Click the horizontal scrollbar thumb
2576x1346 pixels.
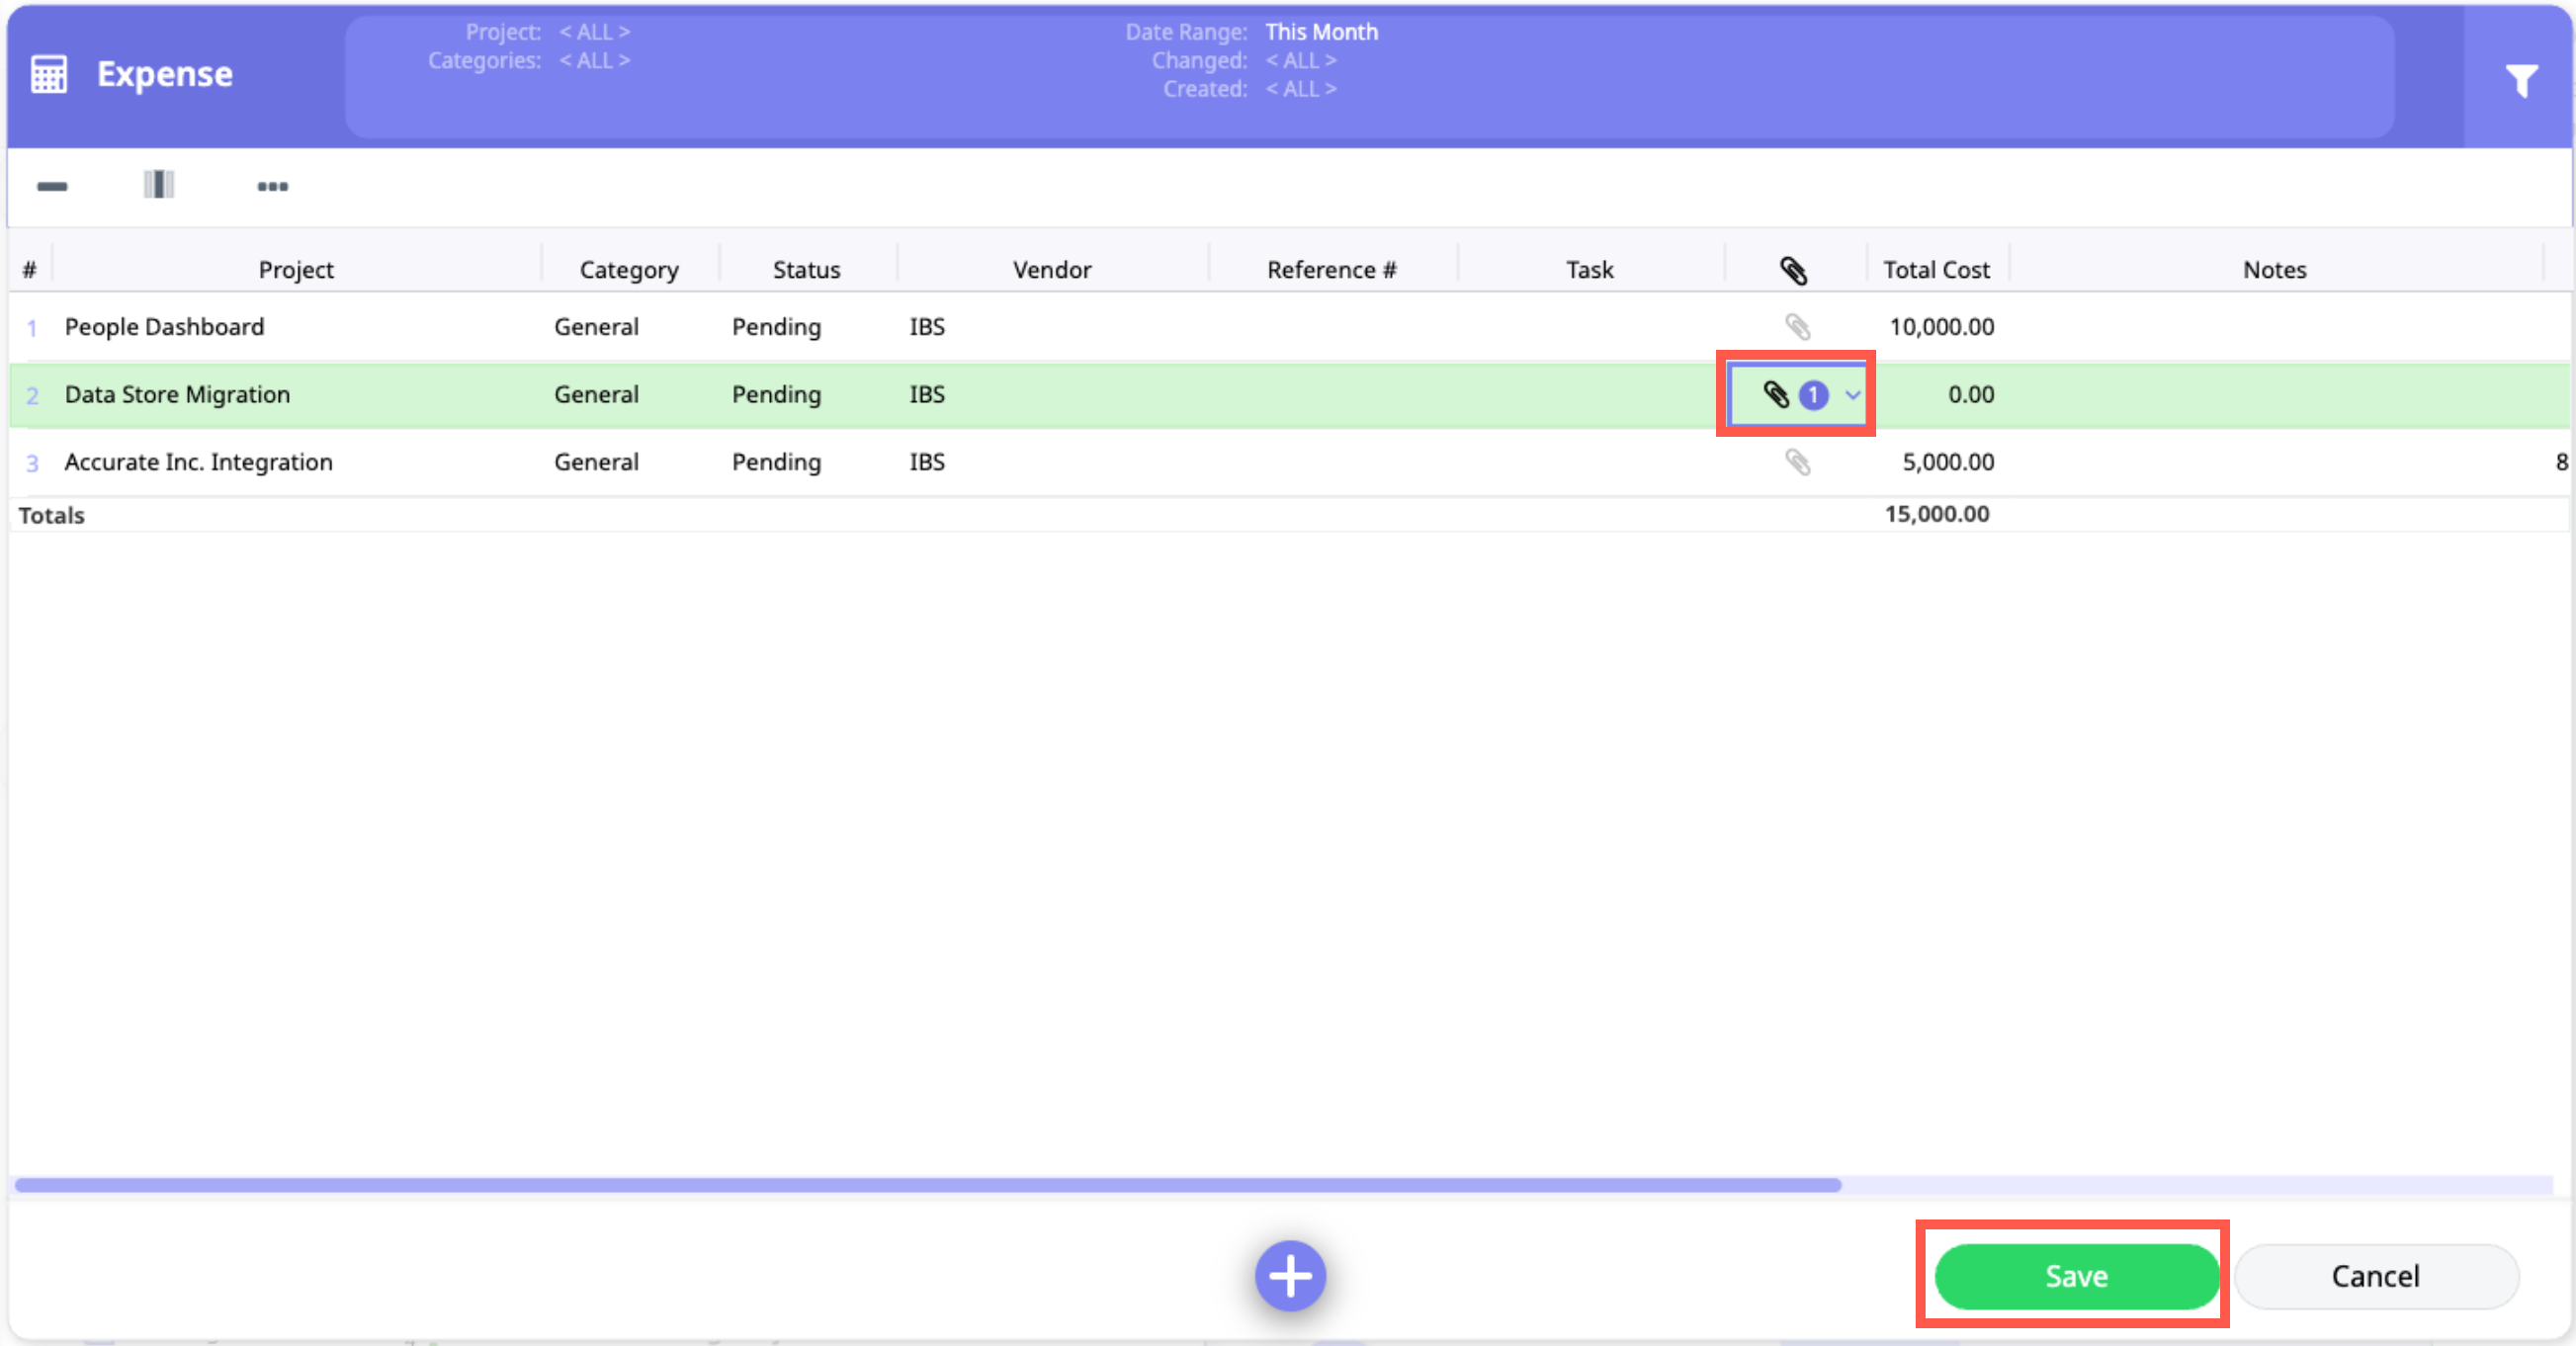point(927,1185)
